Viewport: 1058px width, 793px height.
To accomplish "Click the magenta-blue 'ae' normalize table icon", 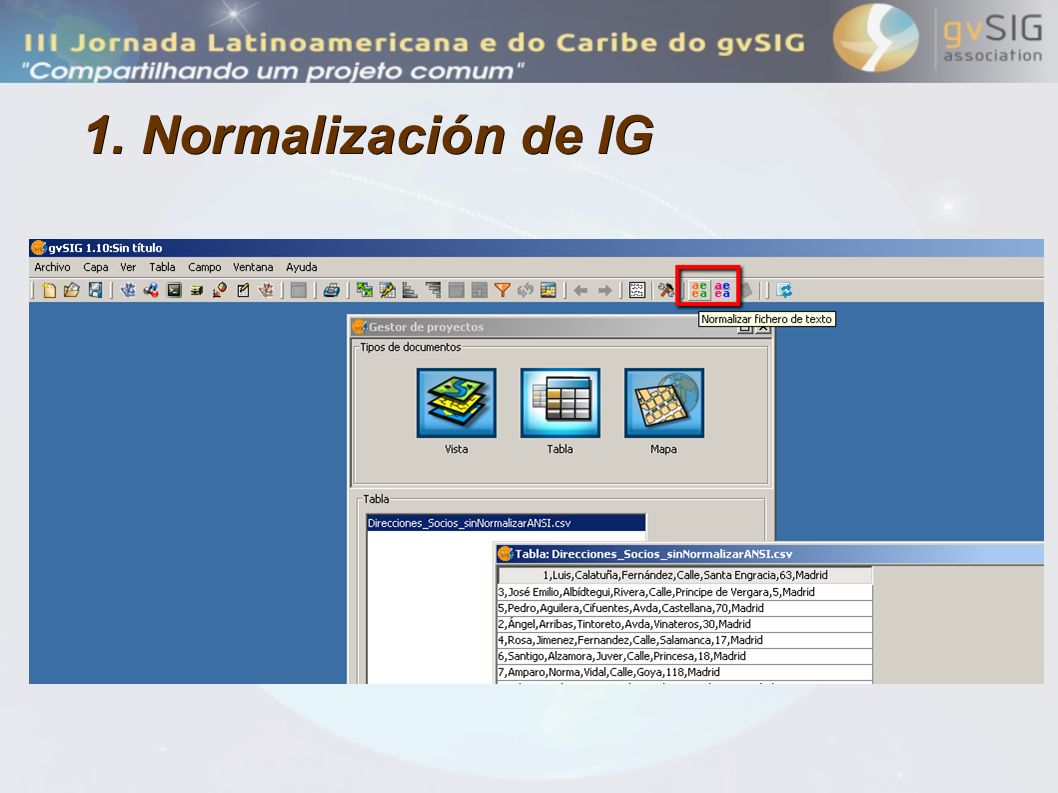I will point(722,290).
